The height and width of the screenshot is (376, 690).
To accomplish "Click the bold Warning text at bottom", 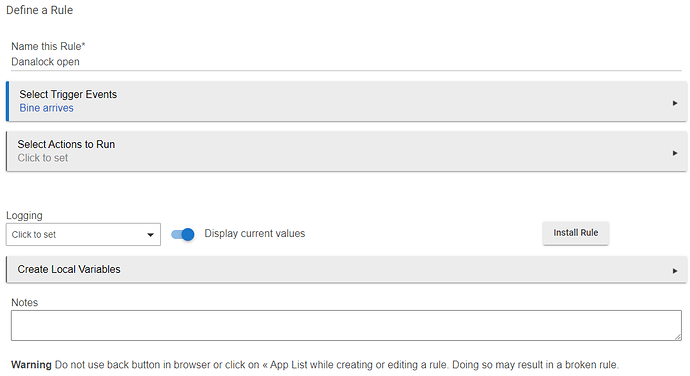I will pyautogui.click(x=31, y=365).
